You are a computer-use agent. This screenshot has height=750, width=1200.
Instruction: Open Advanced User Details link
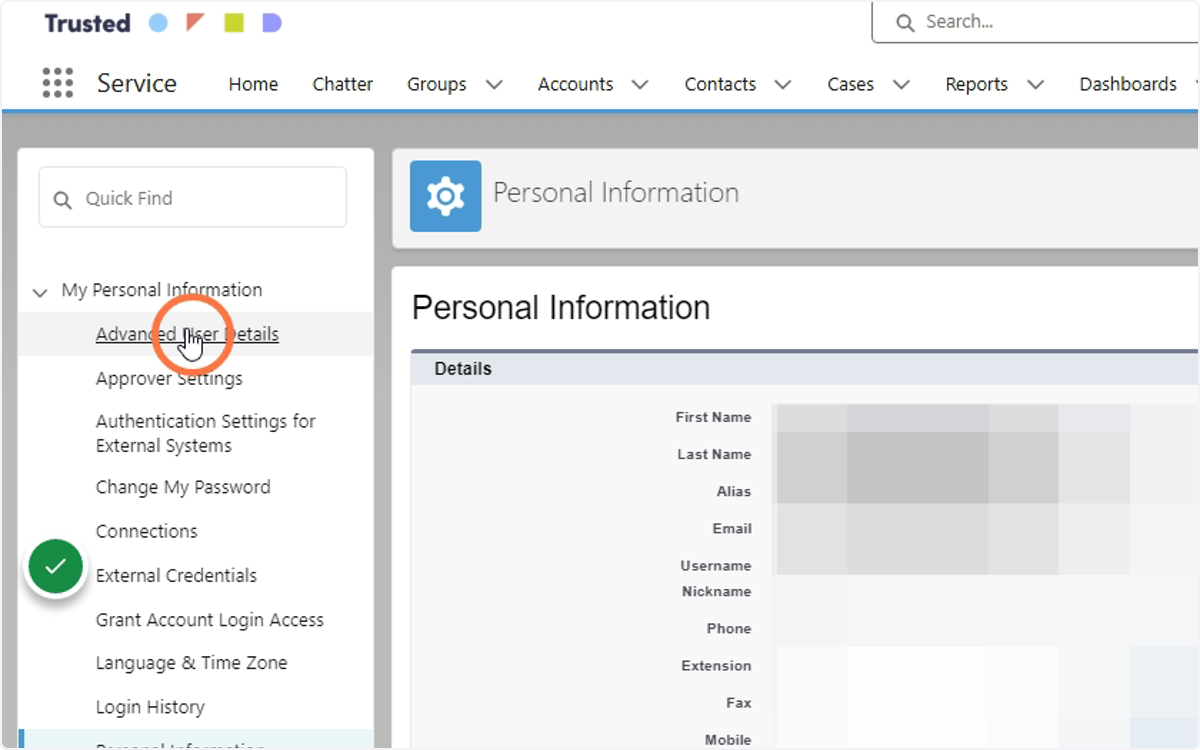coord(187,334)
